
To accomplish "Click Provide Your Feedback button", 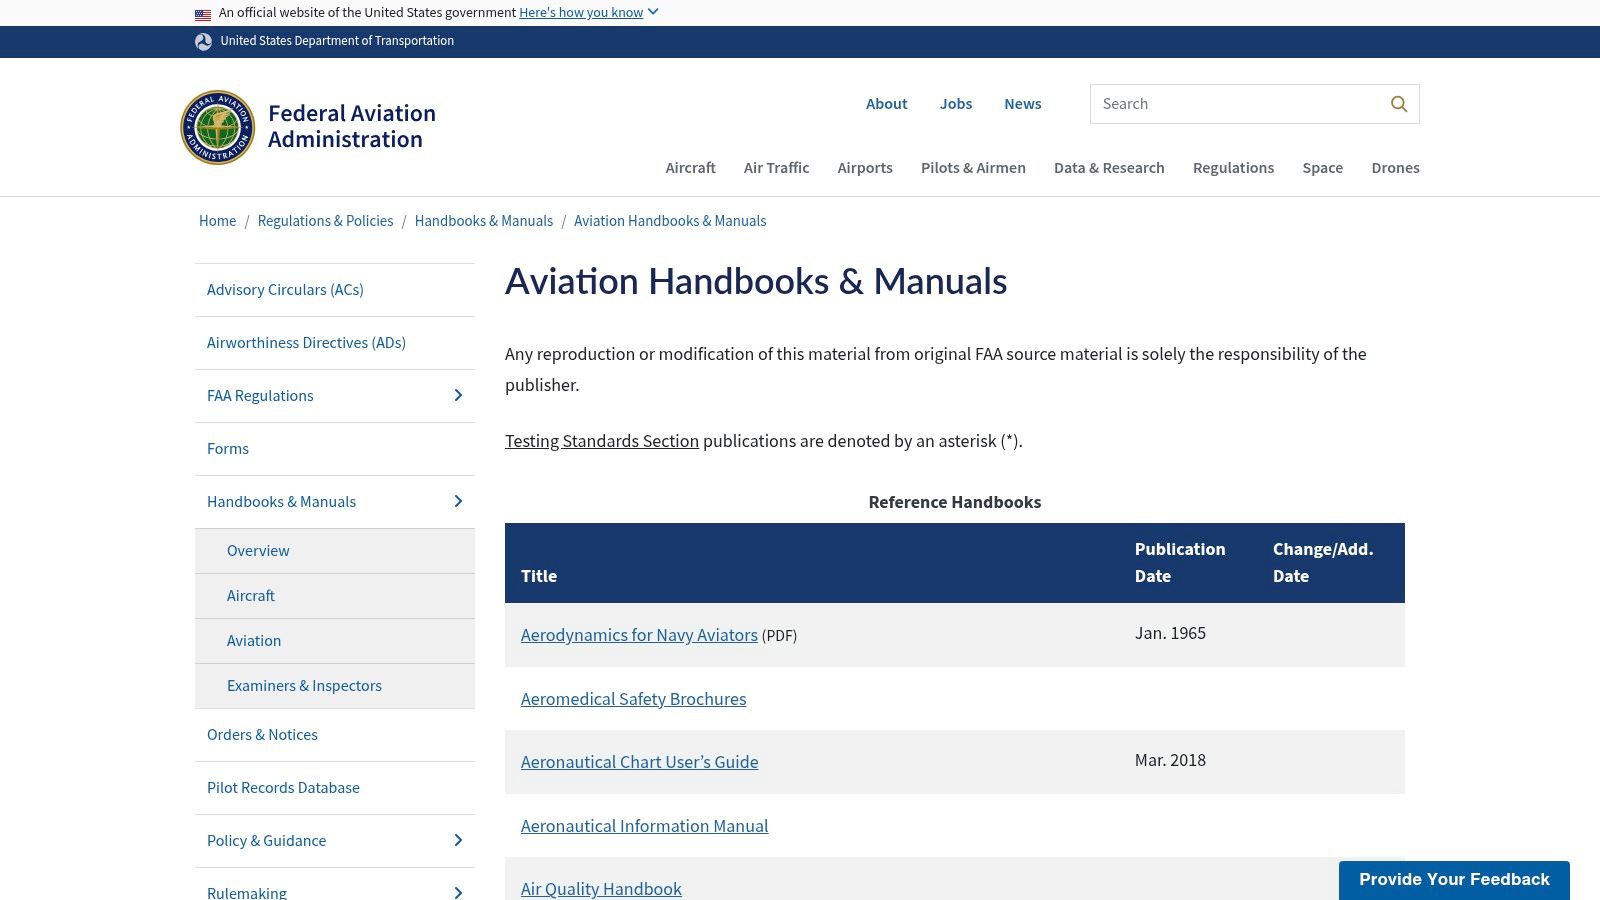I will (x=1454, y=880).
